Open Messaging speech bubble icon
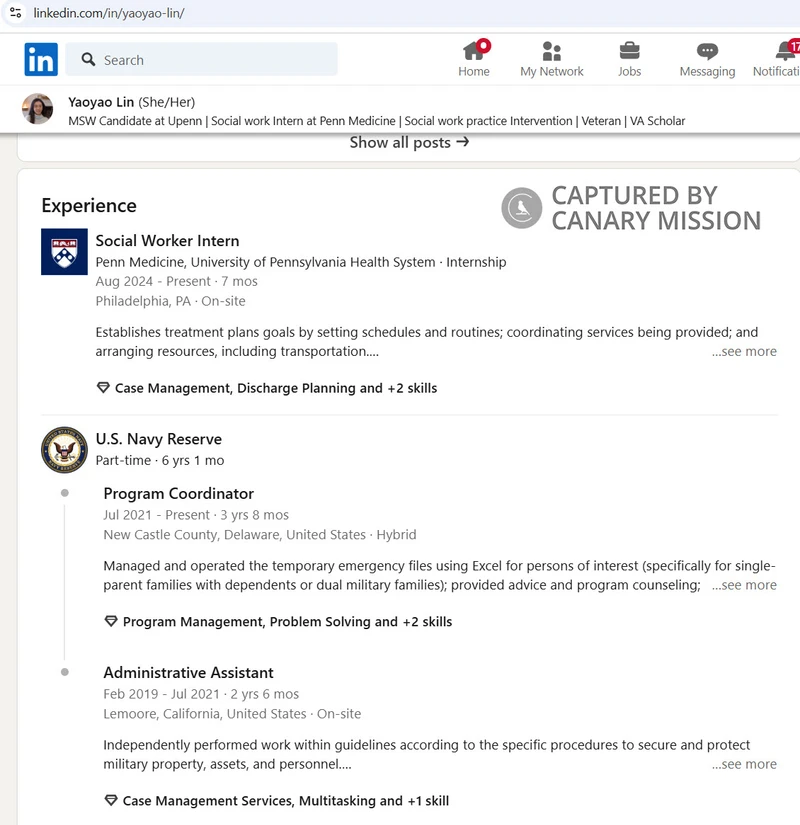The height and width of the screenshot is (825, 800). click(x=707, y=52)
